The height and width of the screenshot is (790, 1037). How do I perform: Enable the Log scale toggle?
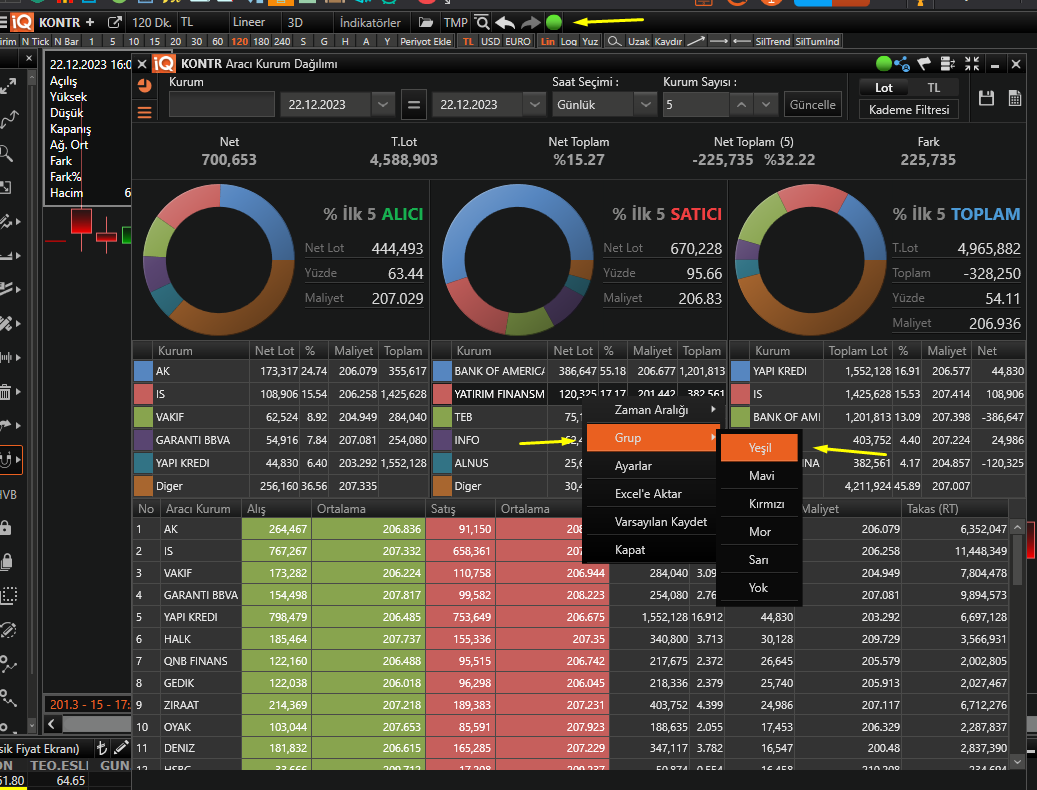click(569, 42)
